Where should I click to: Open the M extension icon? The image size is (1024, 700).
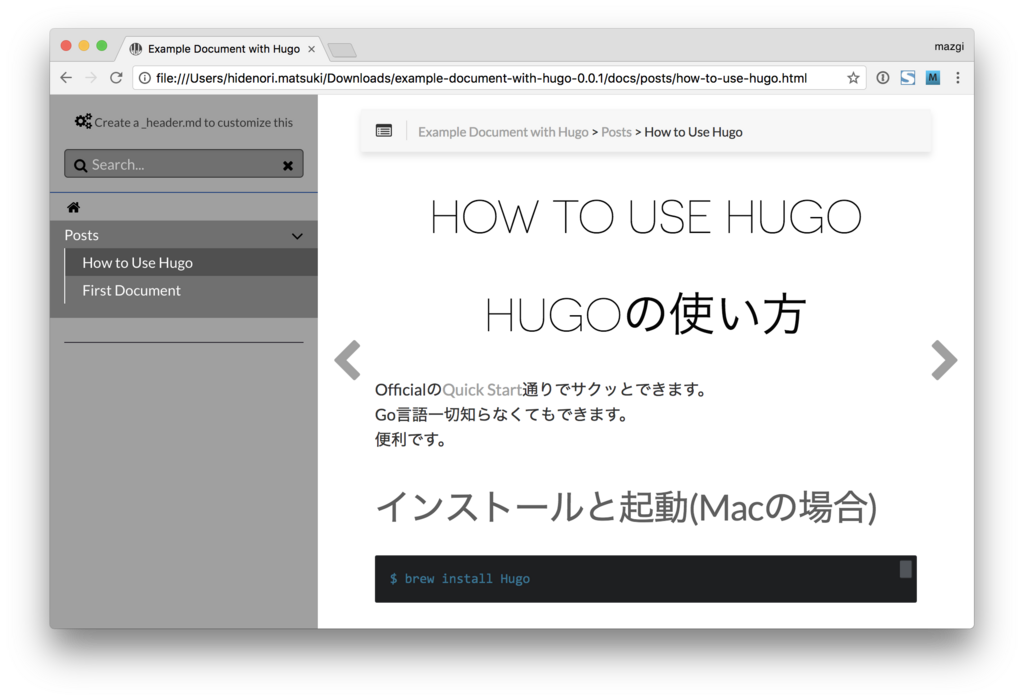tap(933, 78)
